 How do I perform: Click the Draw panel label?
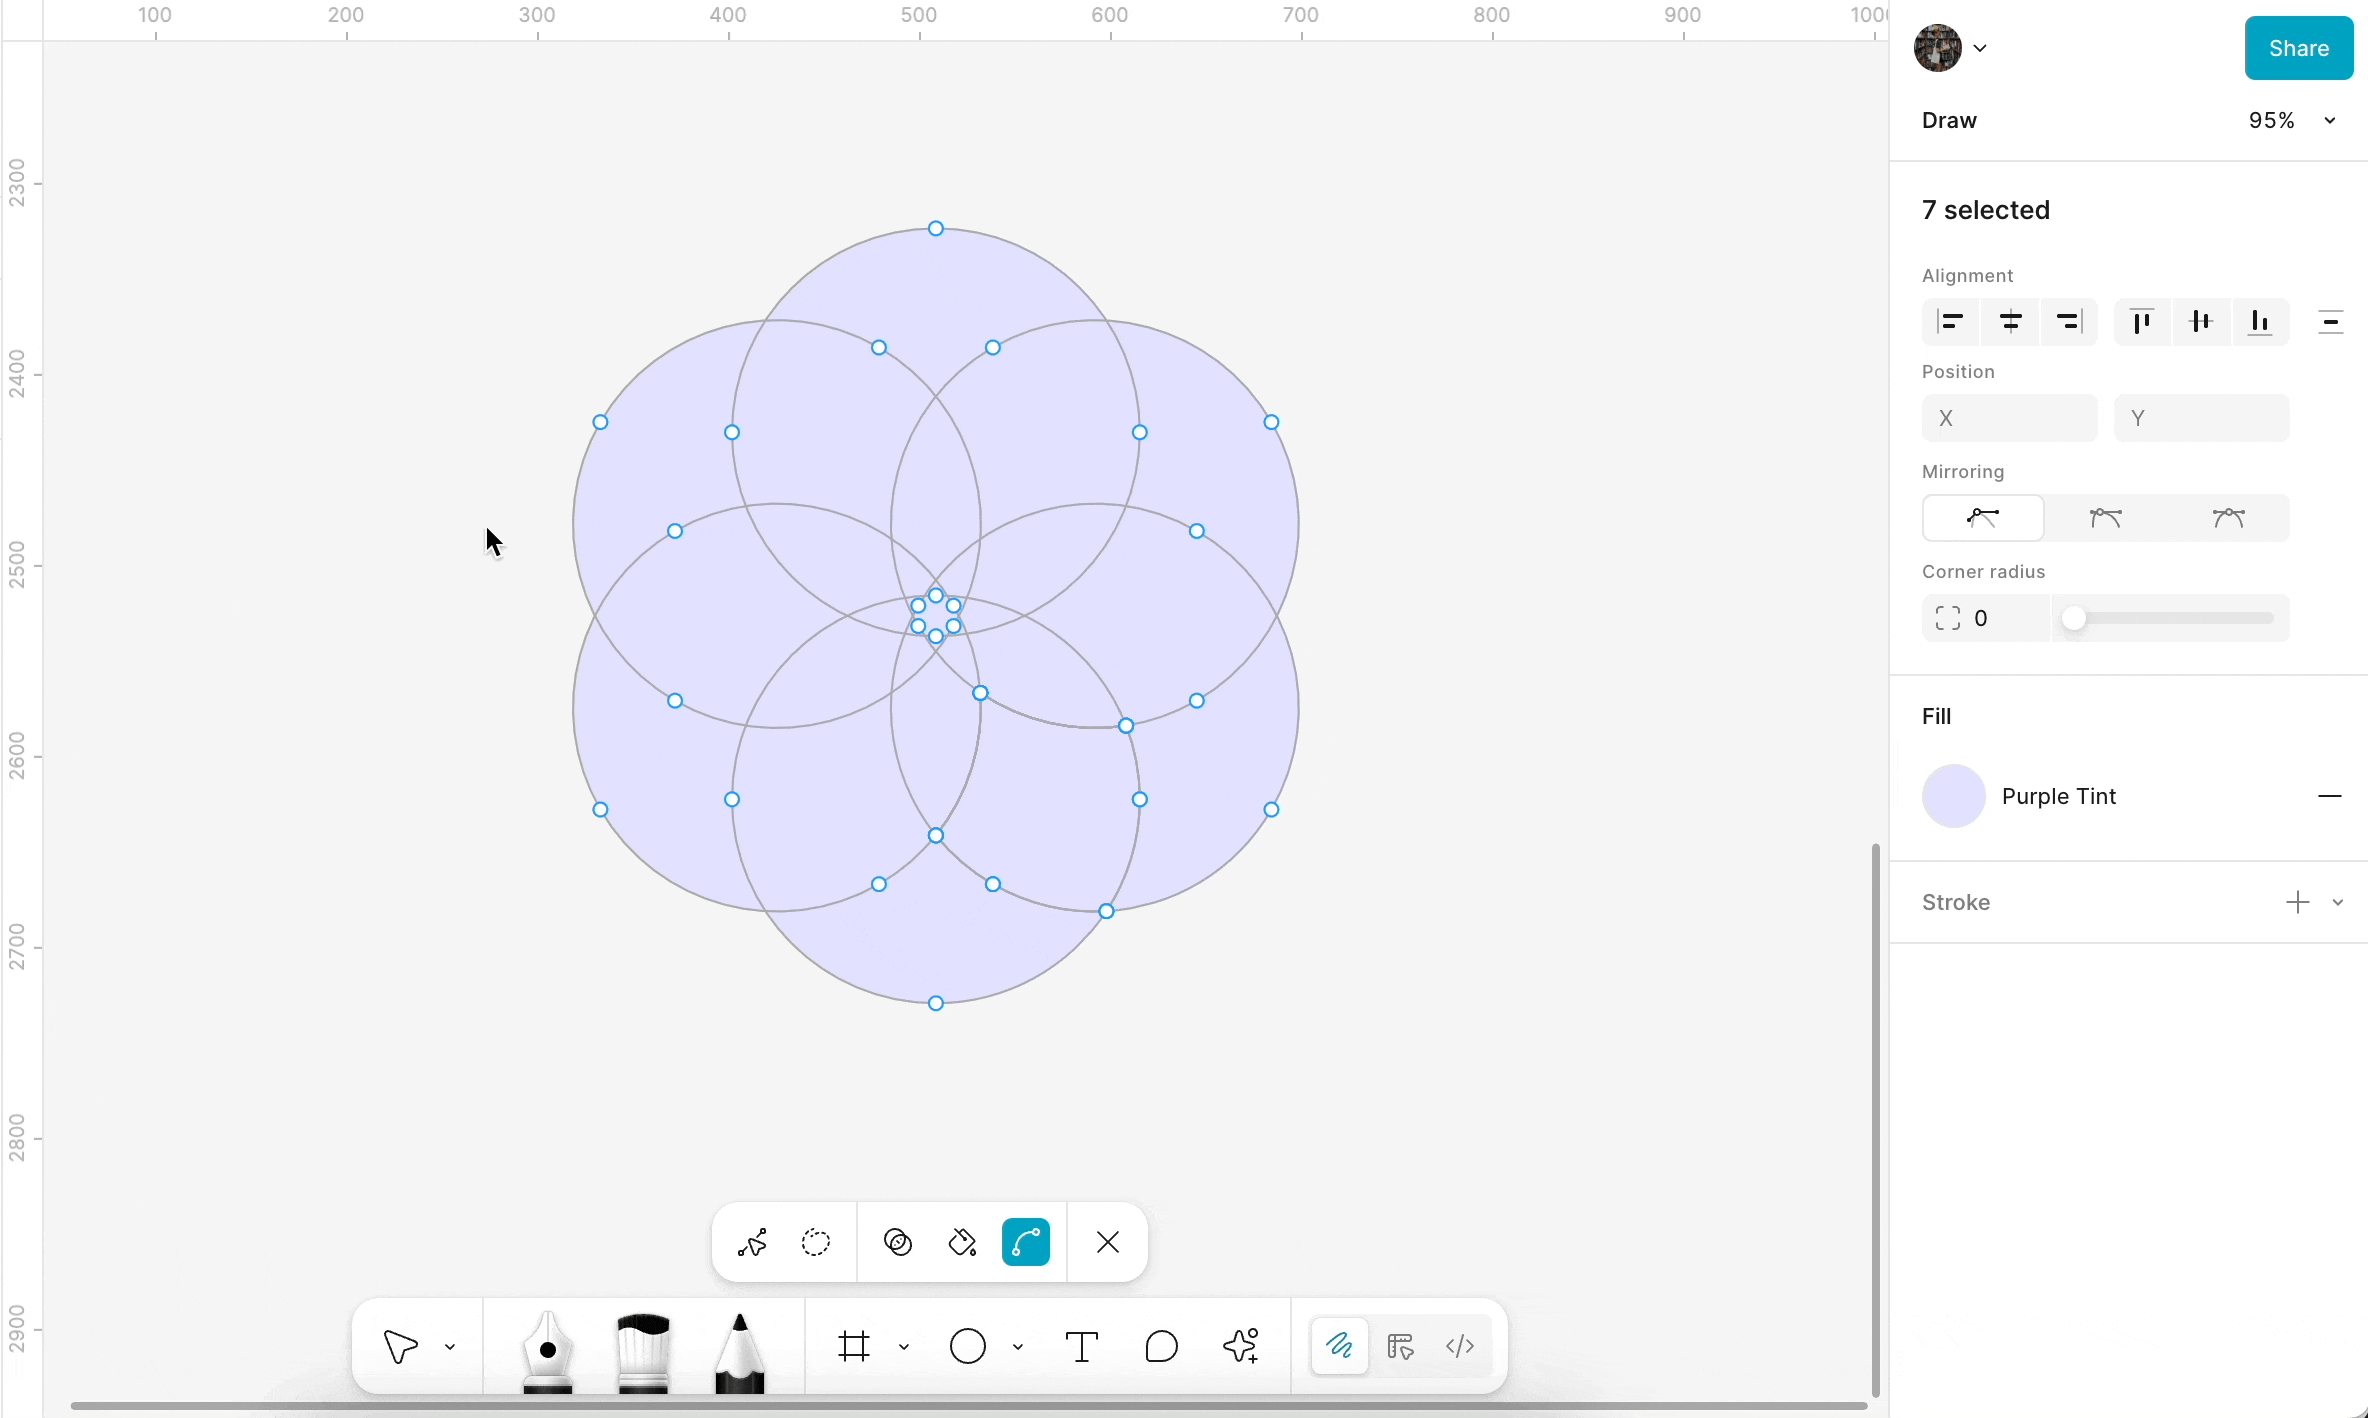tap(1949, 120)
